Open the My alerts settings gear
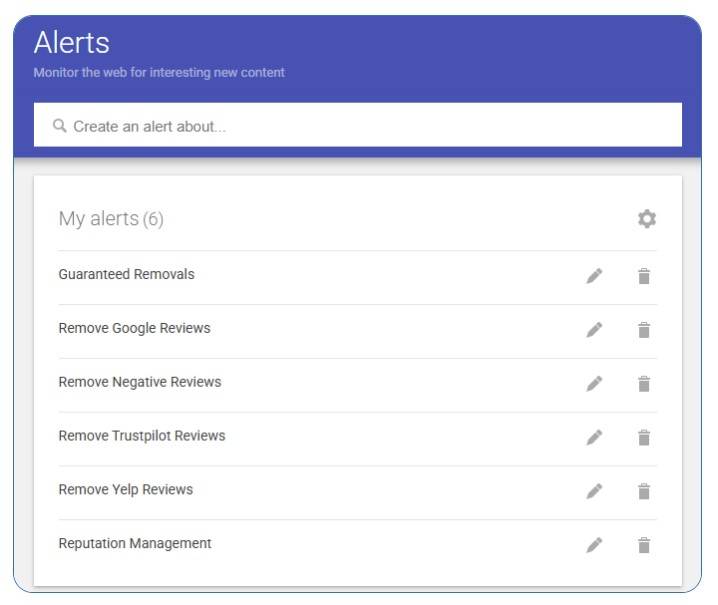The height and width of the screenshot is (605, 718). click(647, 219)
